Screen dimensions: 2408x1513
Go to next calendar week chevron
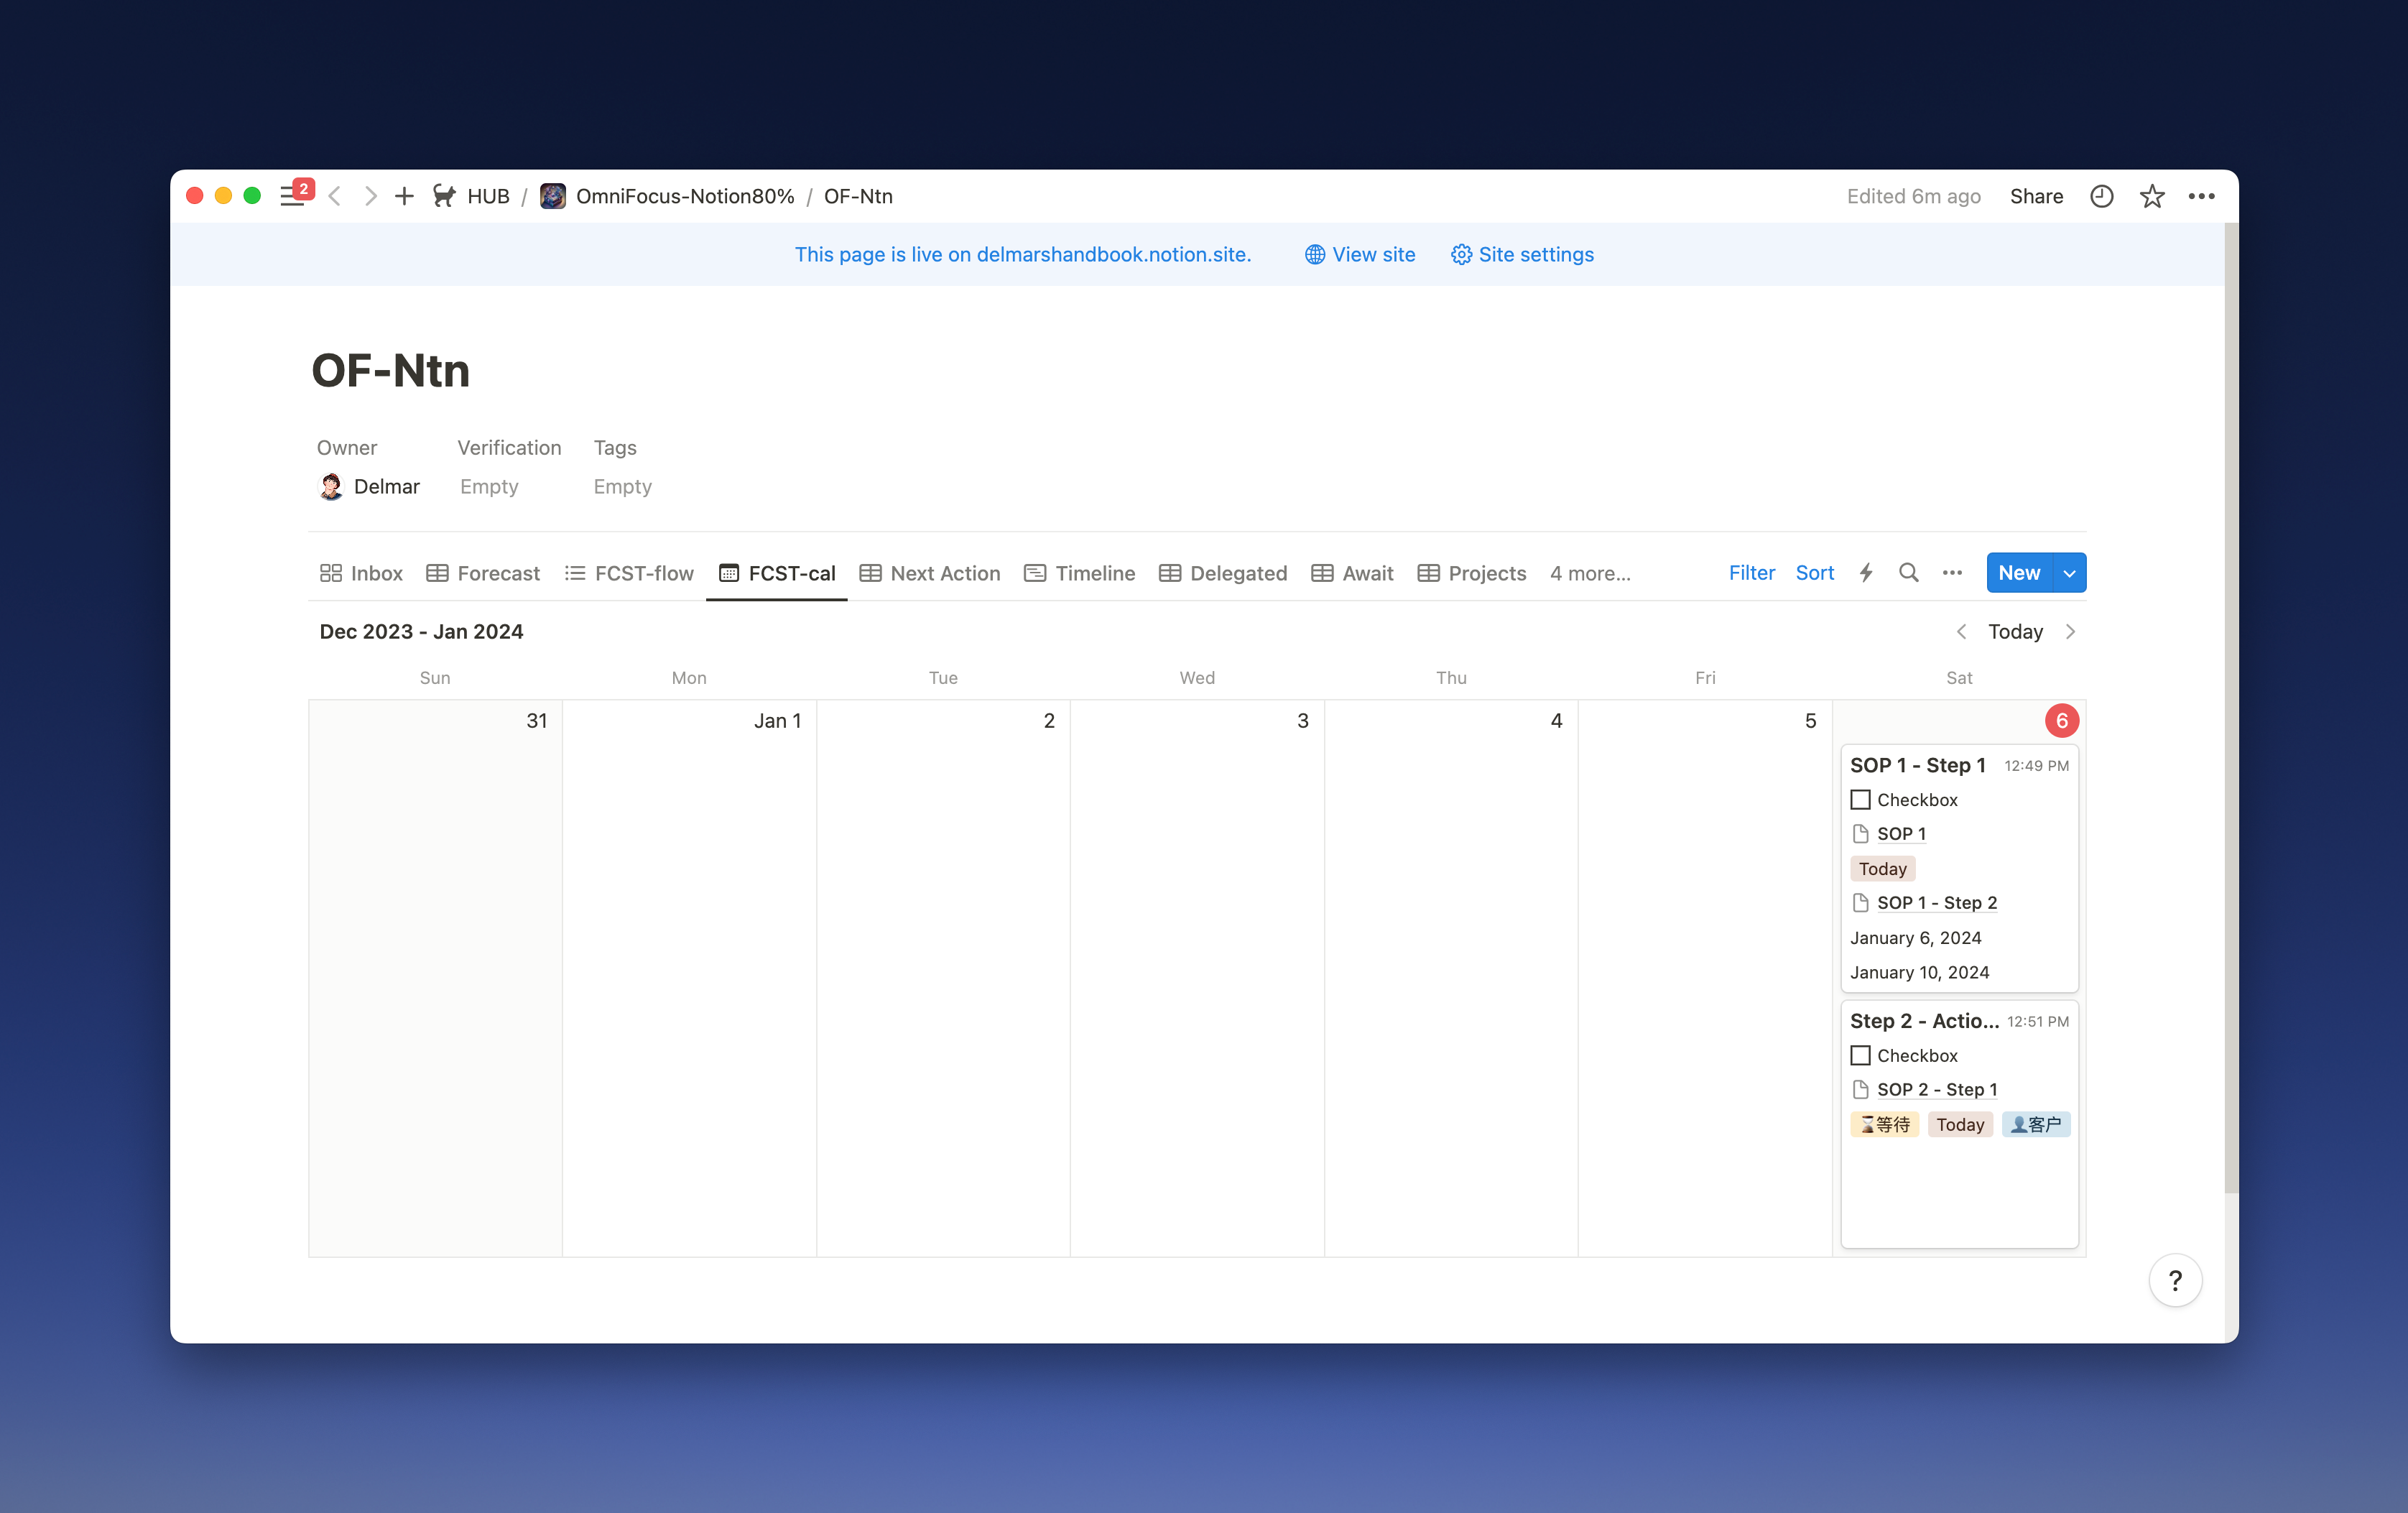[2071, 632]
